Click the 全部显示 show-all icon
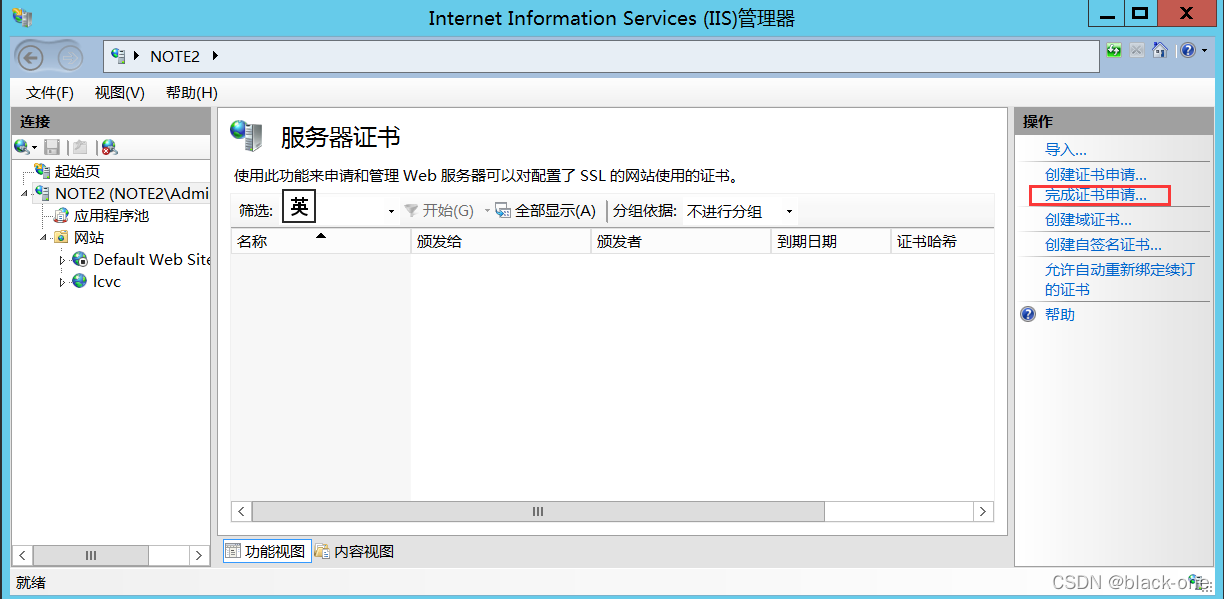Screen dimensions: 1224x599 503,211
